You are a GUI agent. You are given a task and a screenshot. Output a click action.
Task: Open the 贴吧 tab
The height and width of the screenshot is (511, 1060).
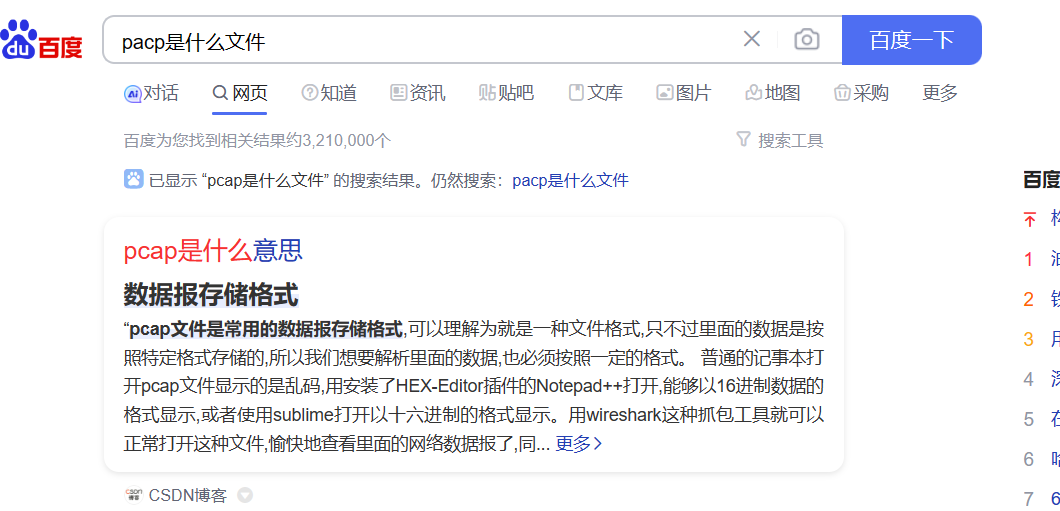point(506,93)
